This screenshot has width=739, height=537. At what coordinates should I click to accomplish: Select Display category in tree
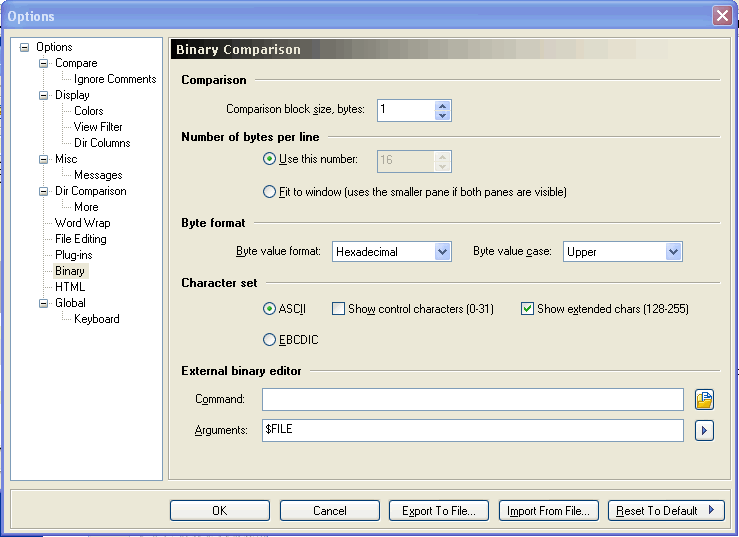[x=72, y=95]
